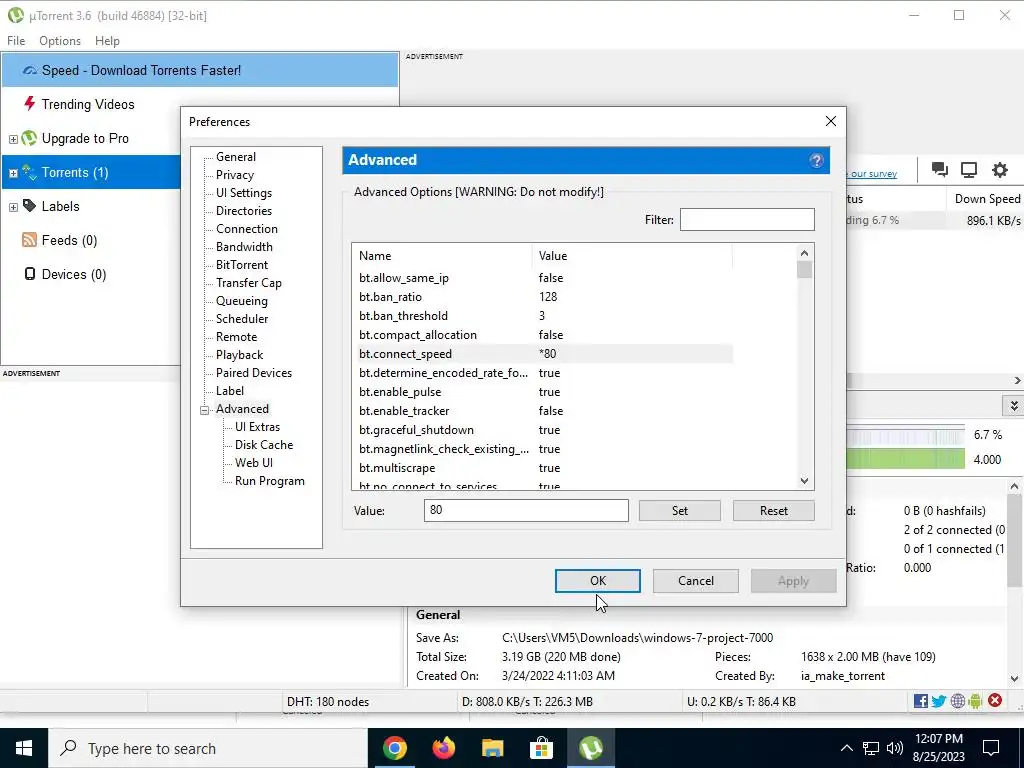Click the Set button
The width and height of the screenshot is (1024, 768).
click(x=680, y=511)
